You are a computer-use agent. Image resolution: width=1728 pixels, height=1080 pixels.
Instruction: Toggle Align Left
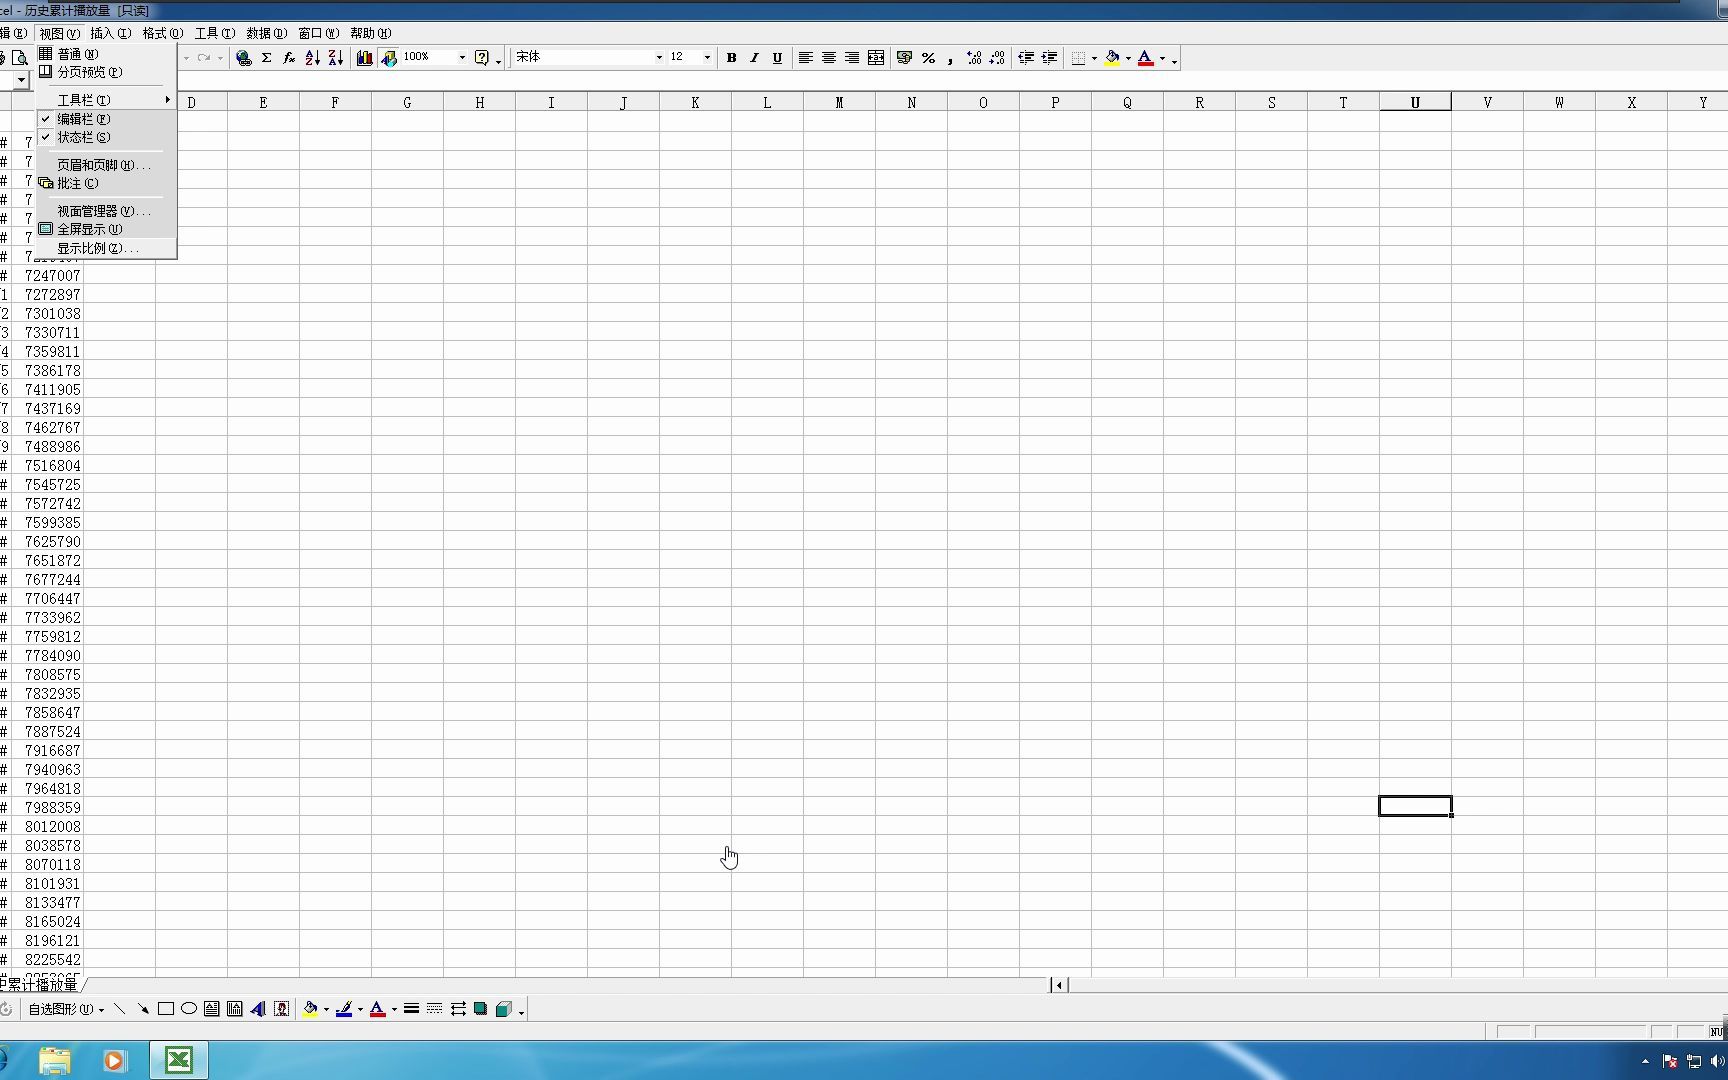[805, 58]
